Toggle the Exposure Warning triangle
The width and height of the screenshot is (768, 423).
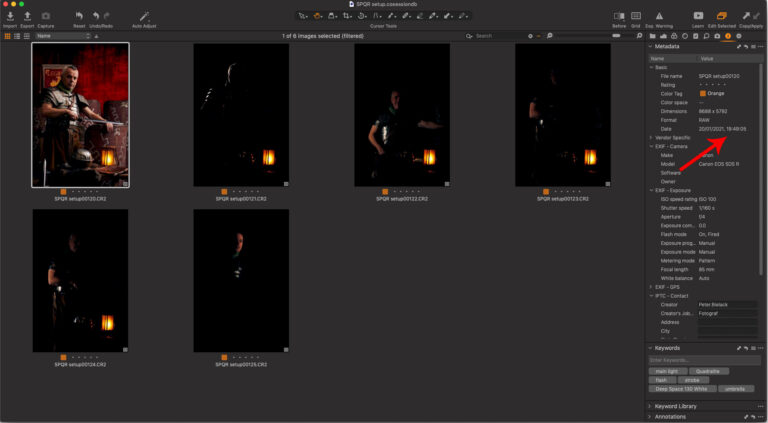pos(659,16)
